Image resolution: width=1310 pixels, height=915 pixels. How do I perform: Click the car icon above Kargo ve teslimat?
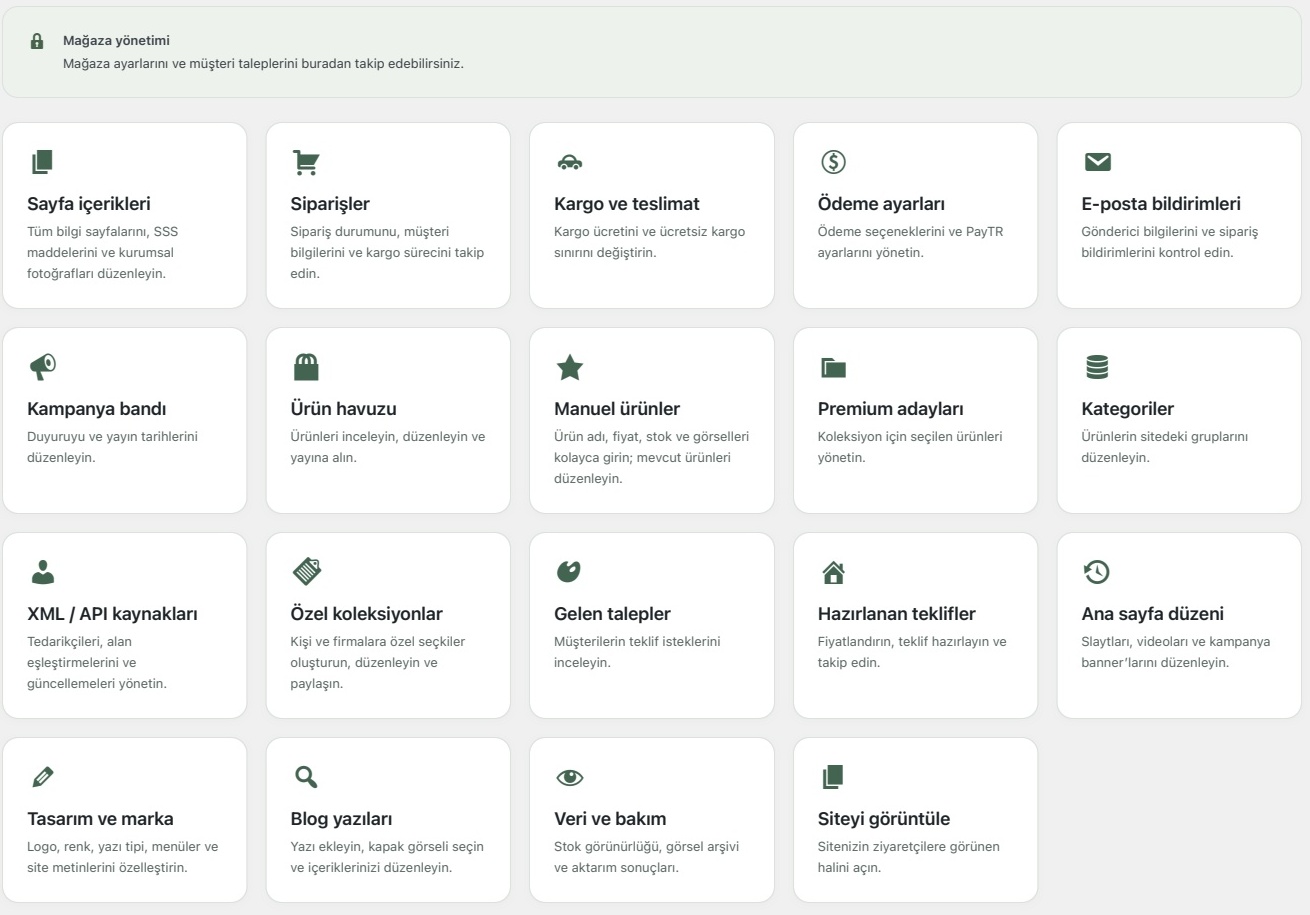[x=569, y=163]
